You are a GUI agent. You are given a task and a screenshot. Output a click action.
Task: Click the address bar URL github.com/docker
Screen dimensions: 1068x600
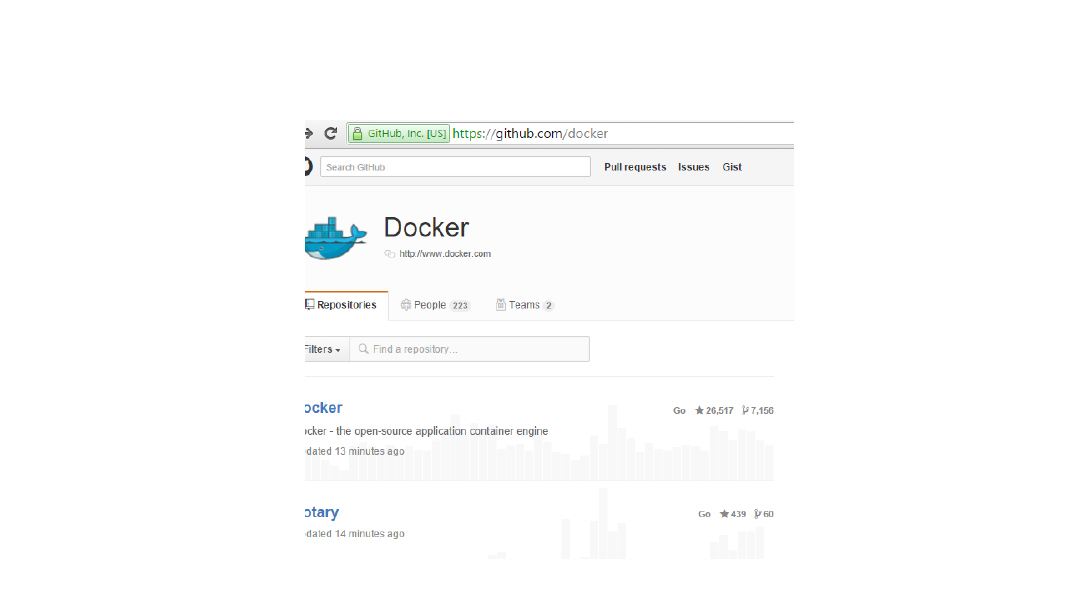(x=530, y=133)
